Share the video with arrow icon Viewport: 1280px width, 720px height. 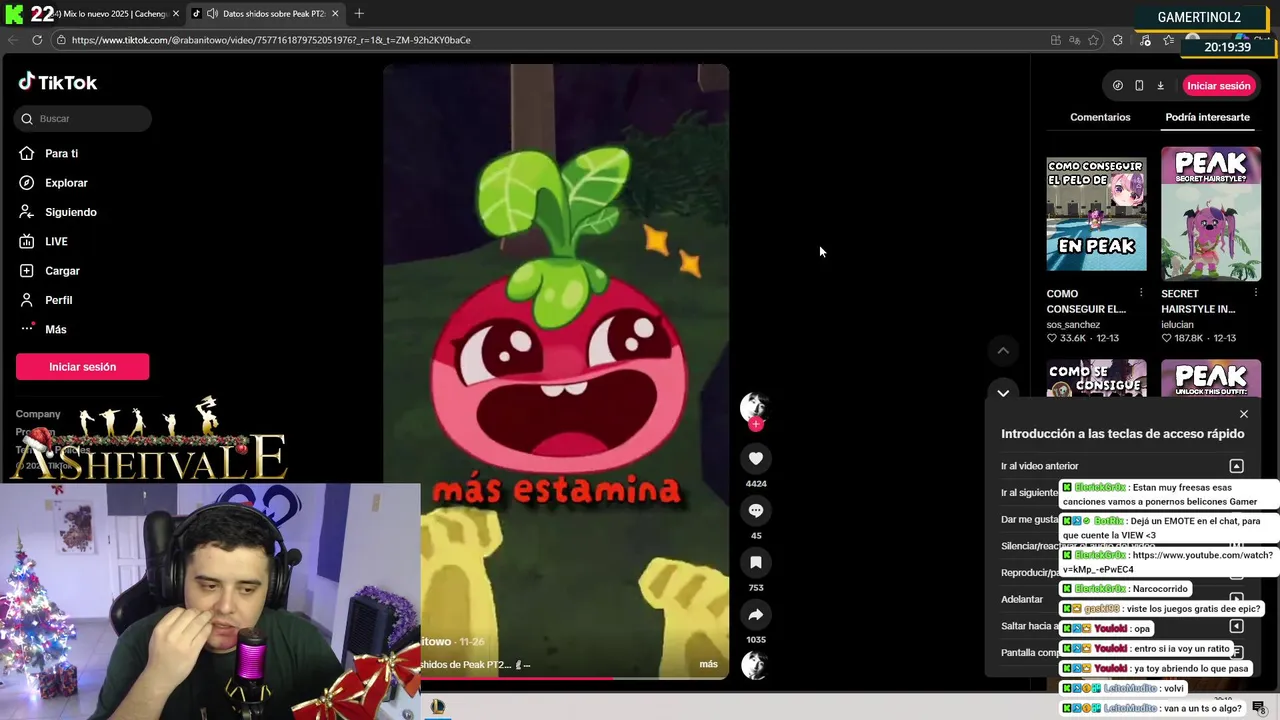coord(756,614)
